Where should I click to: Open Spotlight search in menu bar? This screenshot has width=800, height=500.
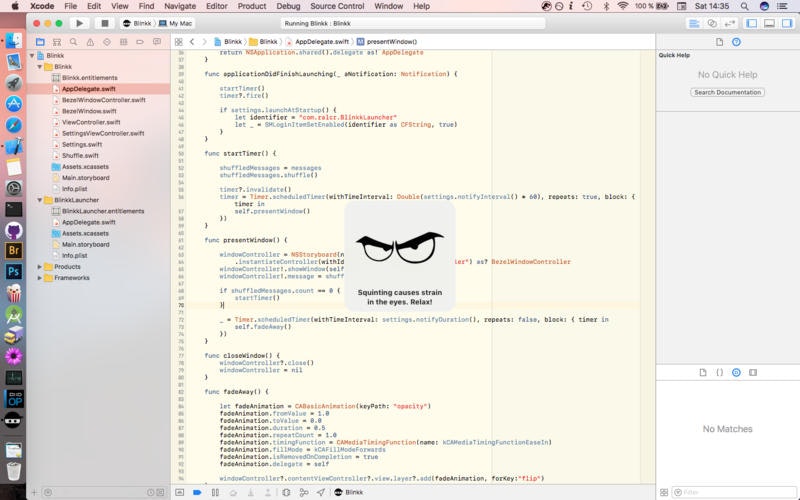(x=744, y=6)
